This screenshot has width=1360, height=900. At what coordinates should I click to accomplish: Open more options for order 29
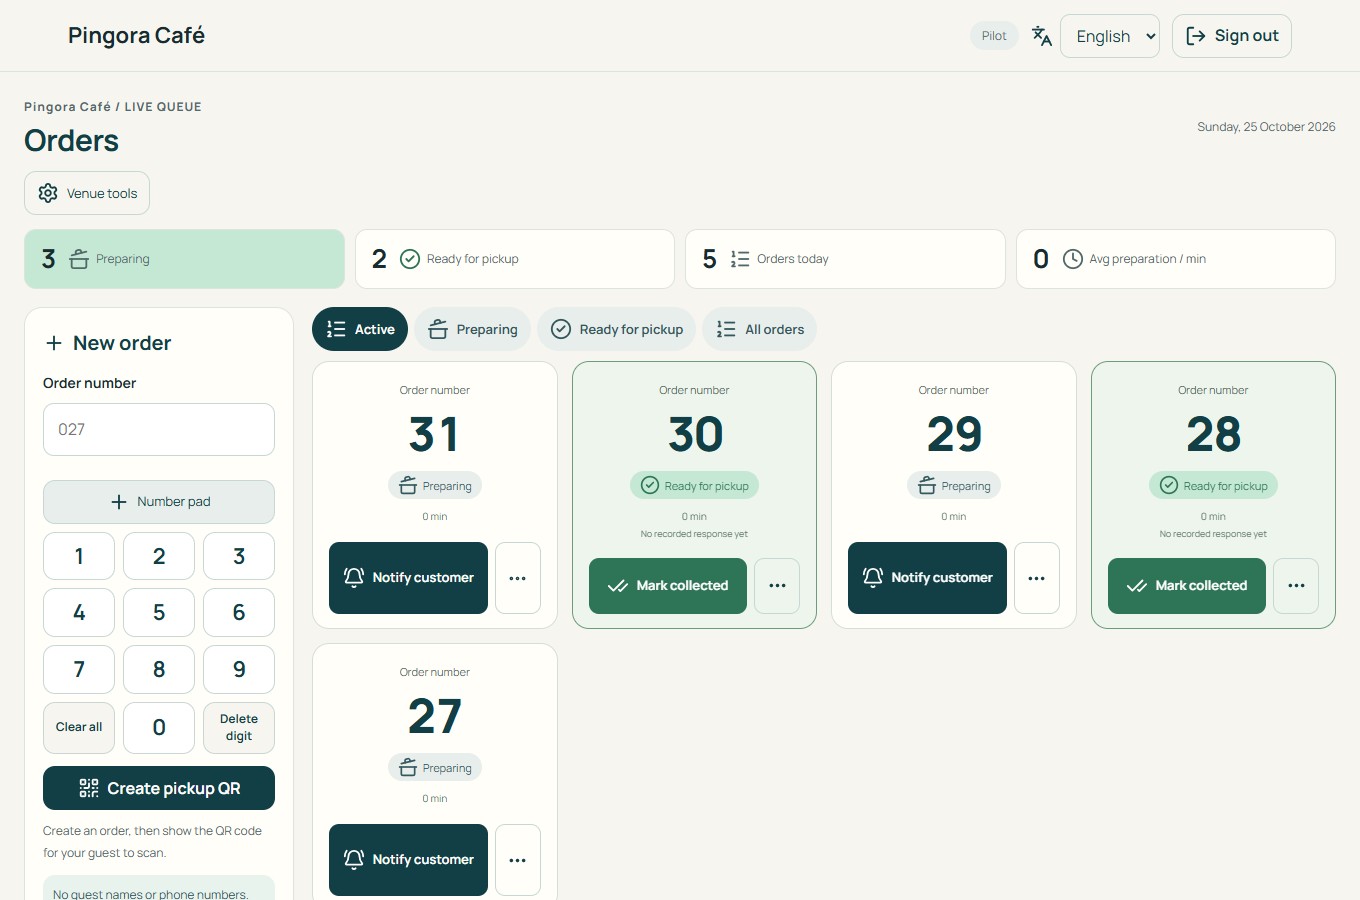coord(1037,578)
